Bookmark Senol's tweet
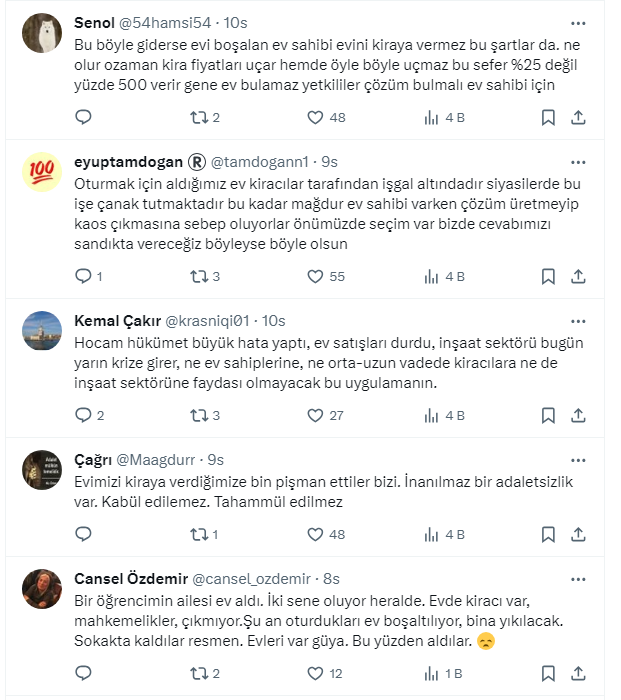Screen dimensions: 621x700 coord(548,117)
